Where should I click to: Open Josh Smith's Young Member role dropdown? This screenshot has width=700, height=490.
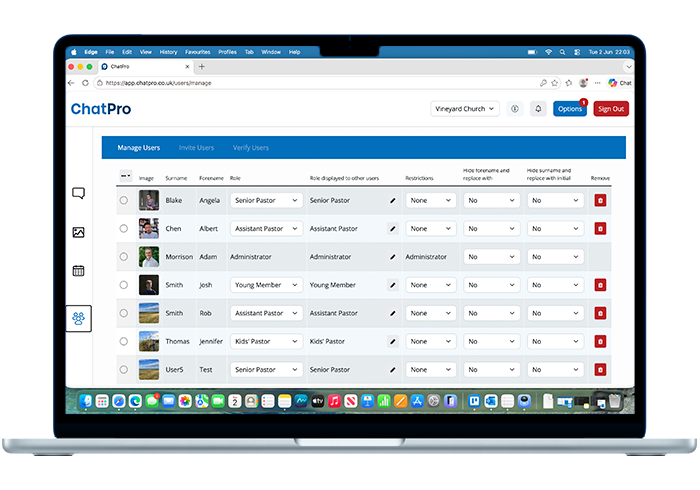click(x=267, y=285)
